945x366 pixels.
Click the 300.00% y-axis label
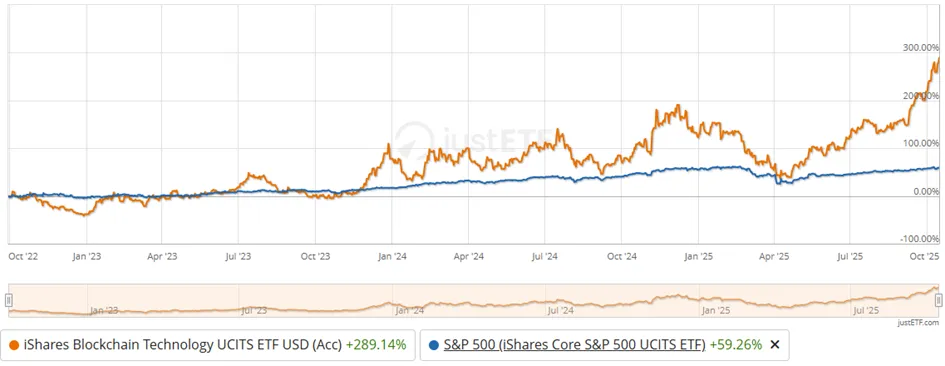pos(921,48)
